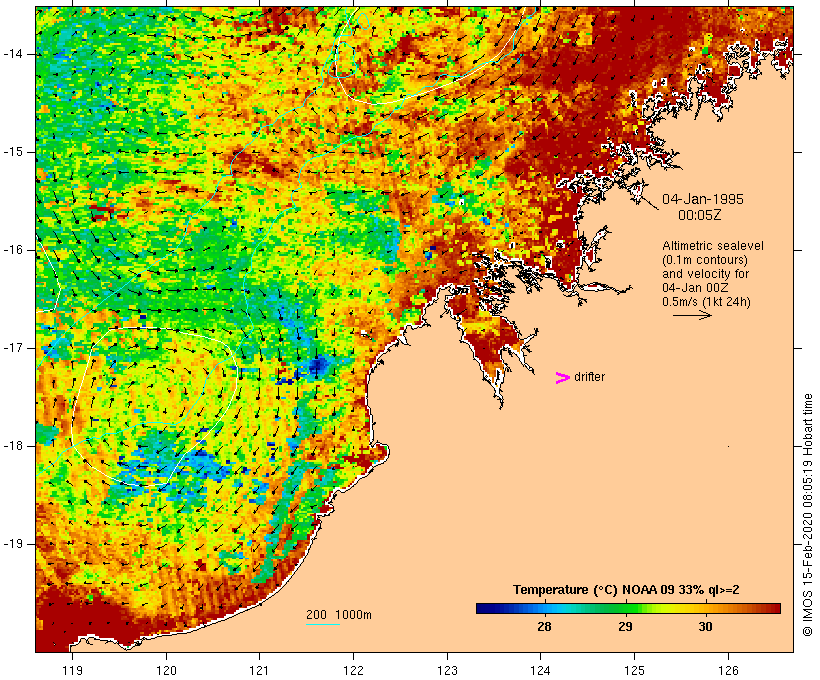Click latitude axis label -17

point(13,348)
